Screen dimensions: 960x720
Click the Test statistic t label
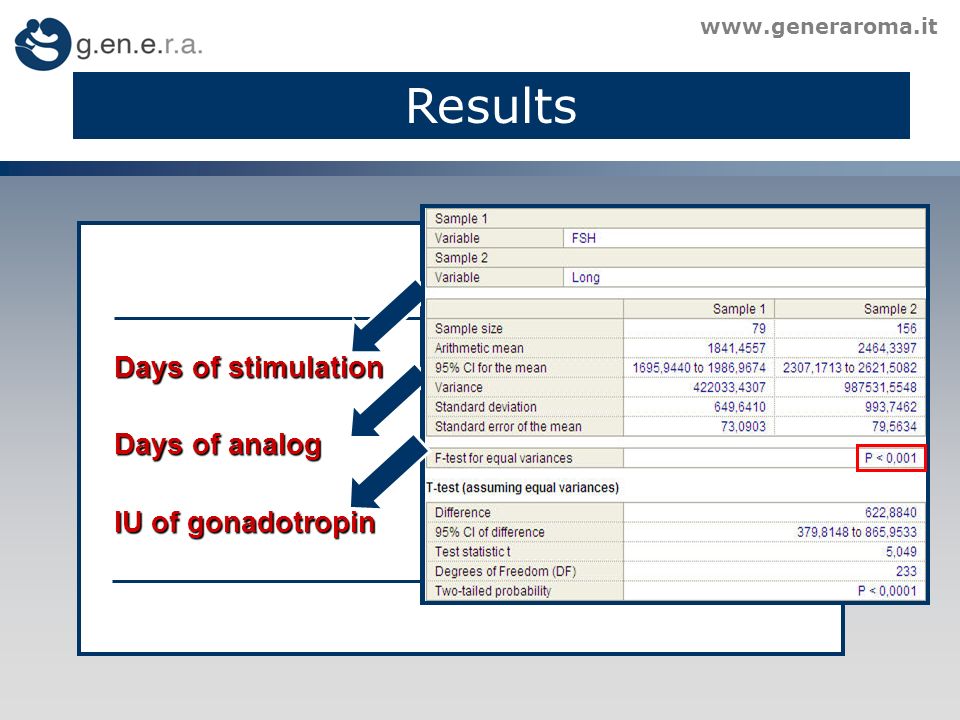click(x=472, y=552)
